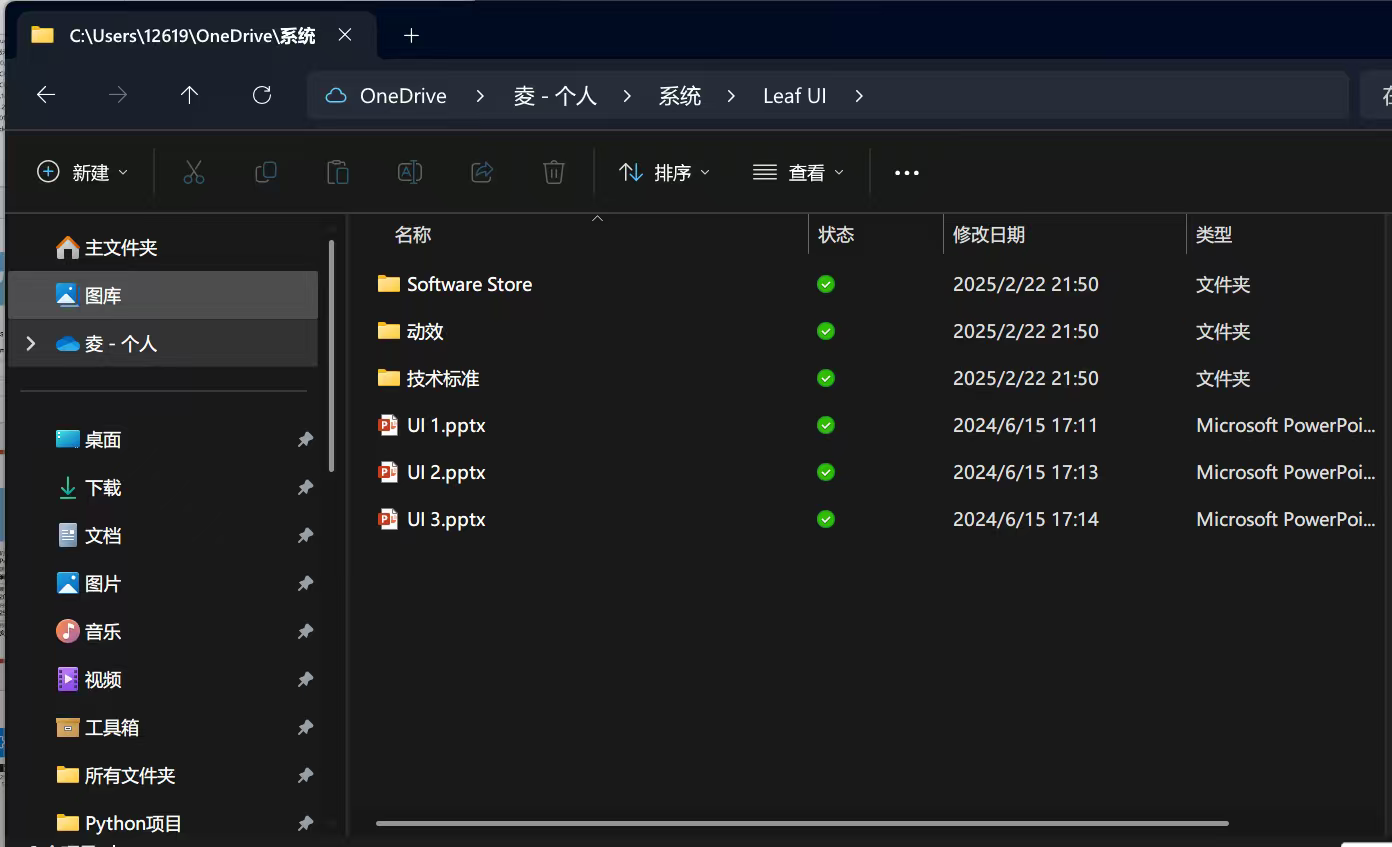Sort by the 修改日期 column header
Image resolution: width=1392 pixels, height=847 pixels.
(x=989, y=235)
